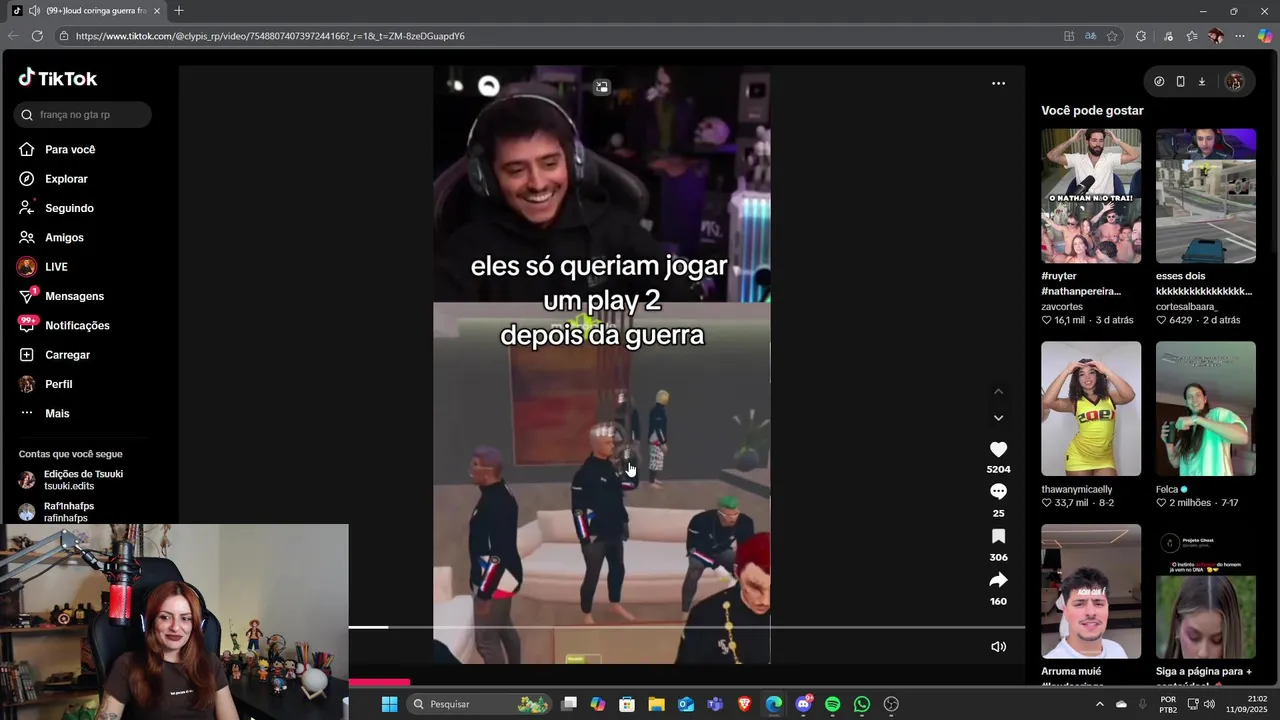This screenshot has height=720, width=1280.
Task: Open Spotify from the taskbar
Action: point(833,704)
